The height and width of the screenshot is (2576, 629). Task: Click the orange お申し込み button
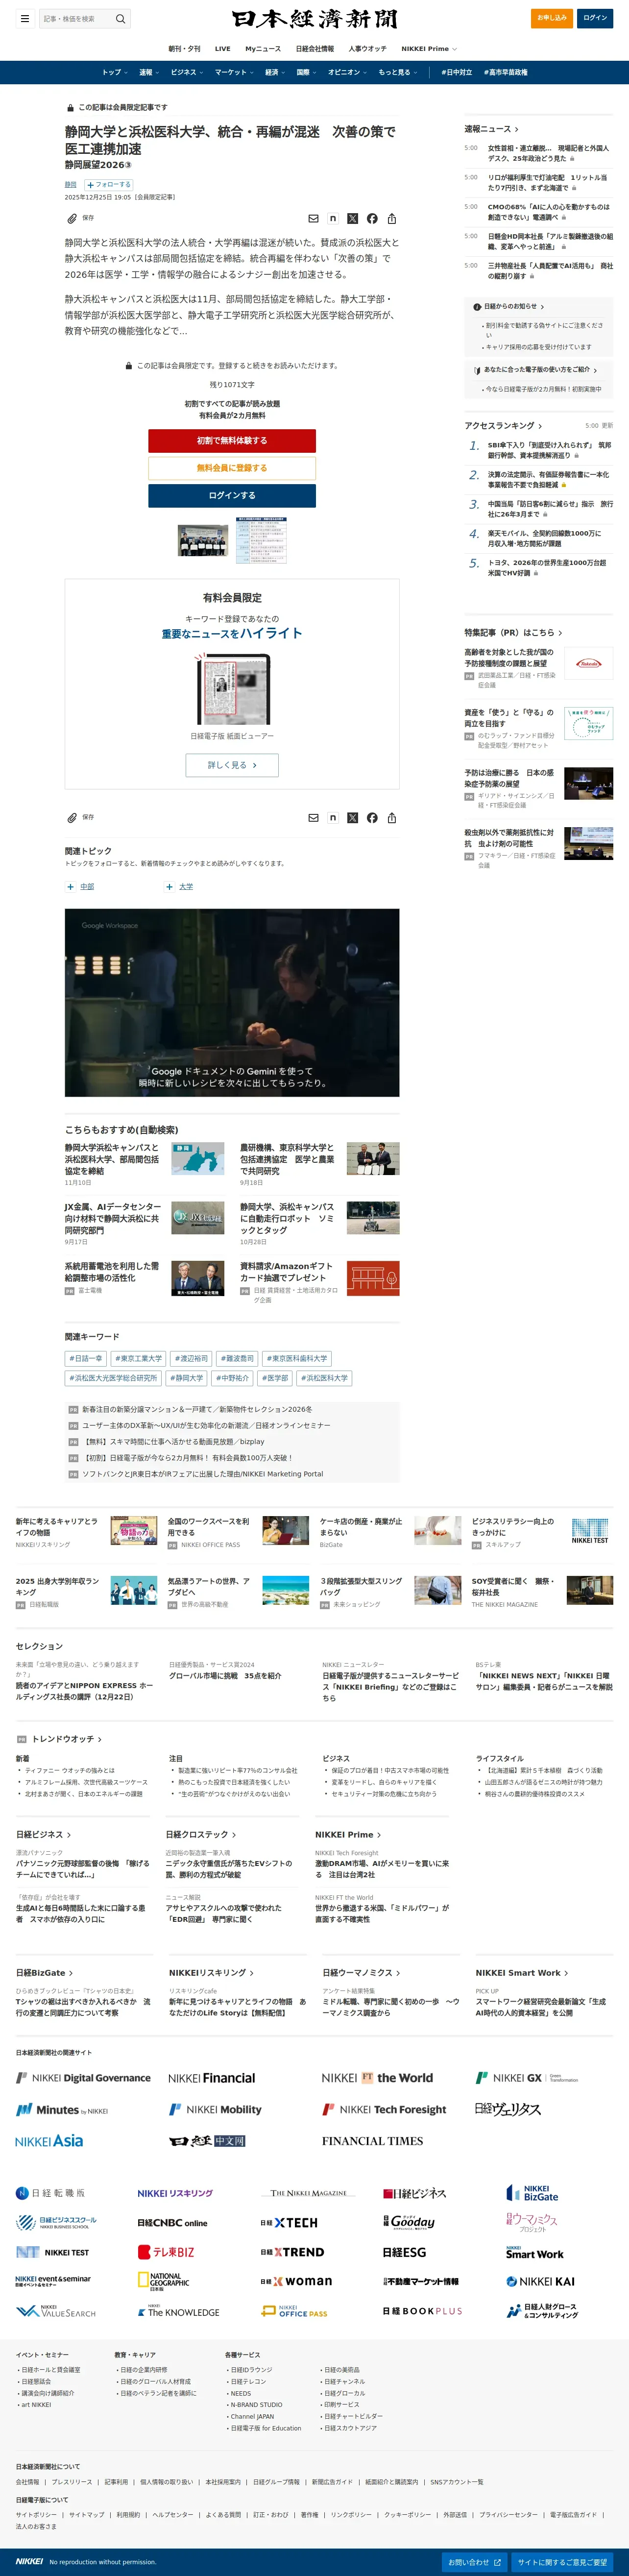pyautogui.click(x=552, y=18)
